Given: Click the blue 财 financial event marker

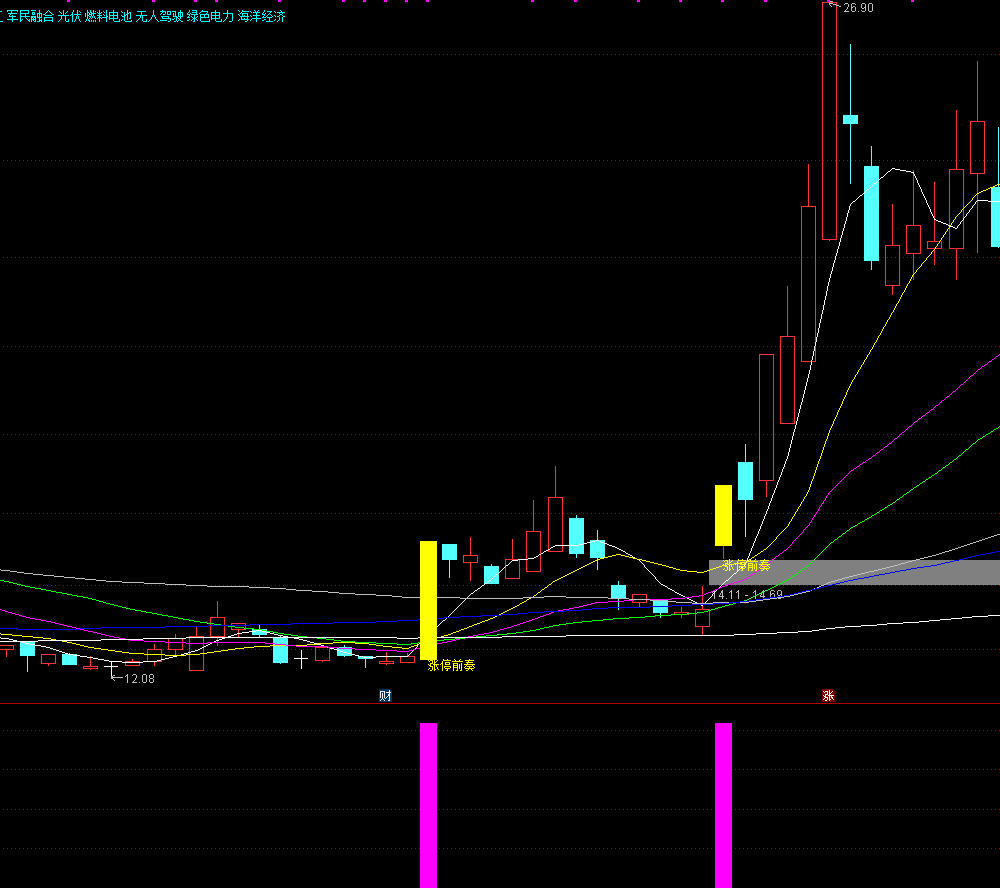Looking at the screenshot, I should pos(385,696).
